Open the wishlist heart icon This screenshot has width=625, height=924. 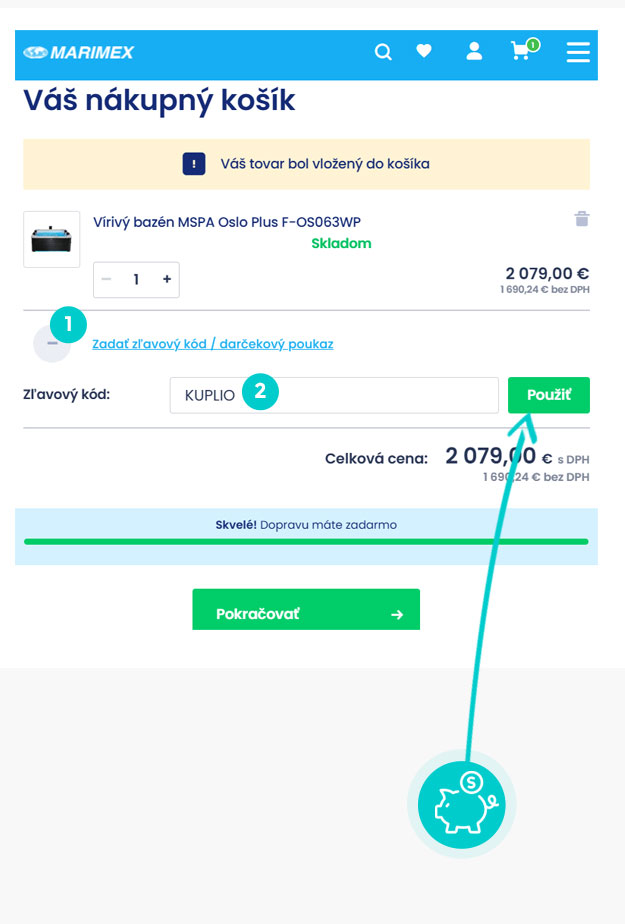click(424, 52)
